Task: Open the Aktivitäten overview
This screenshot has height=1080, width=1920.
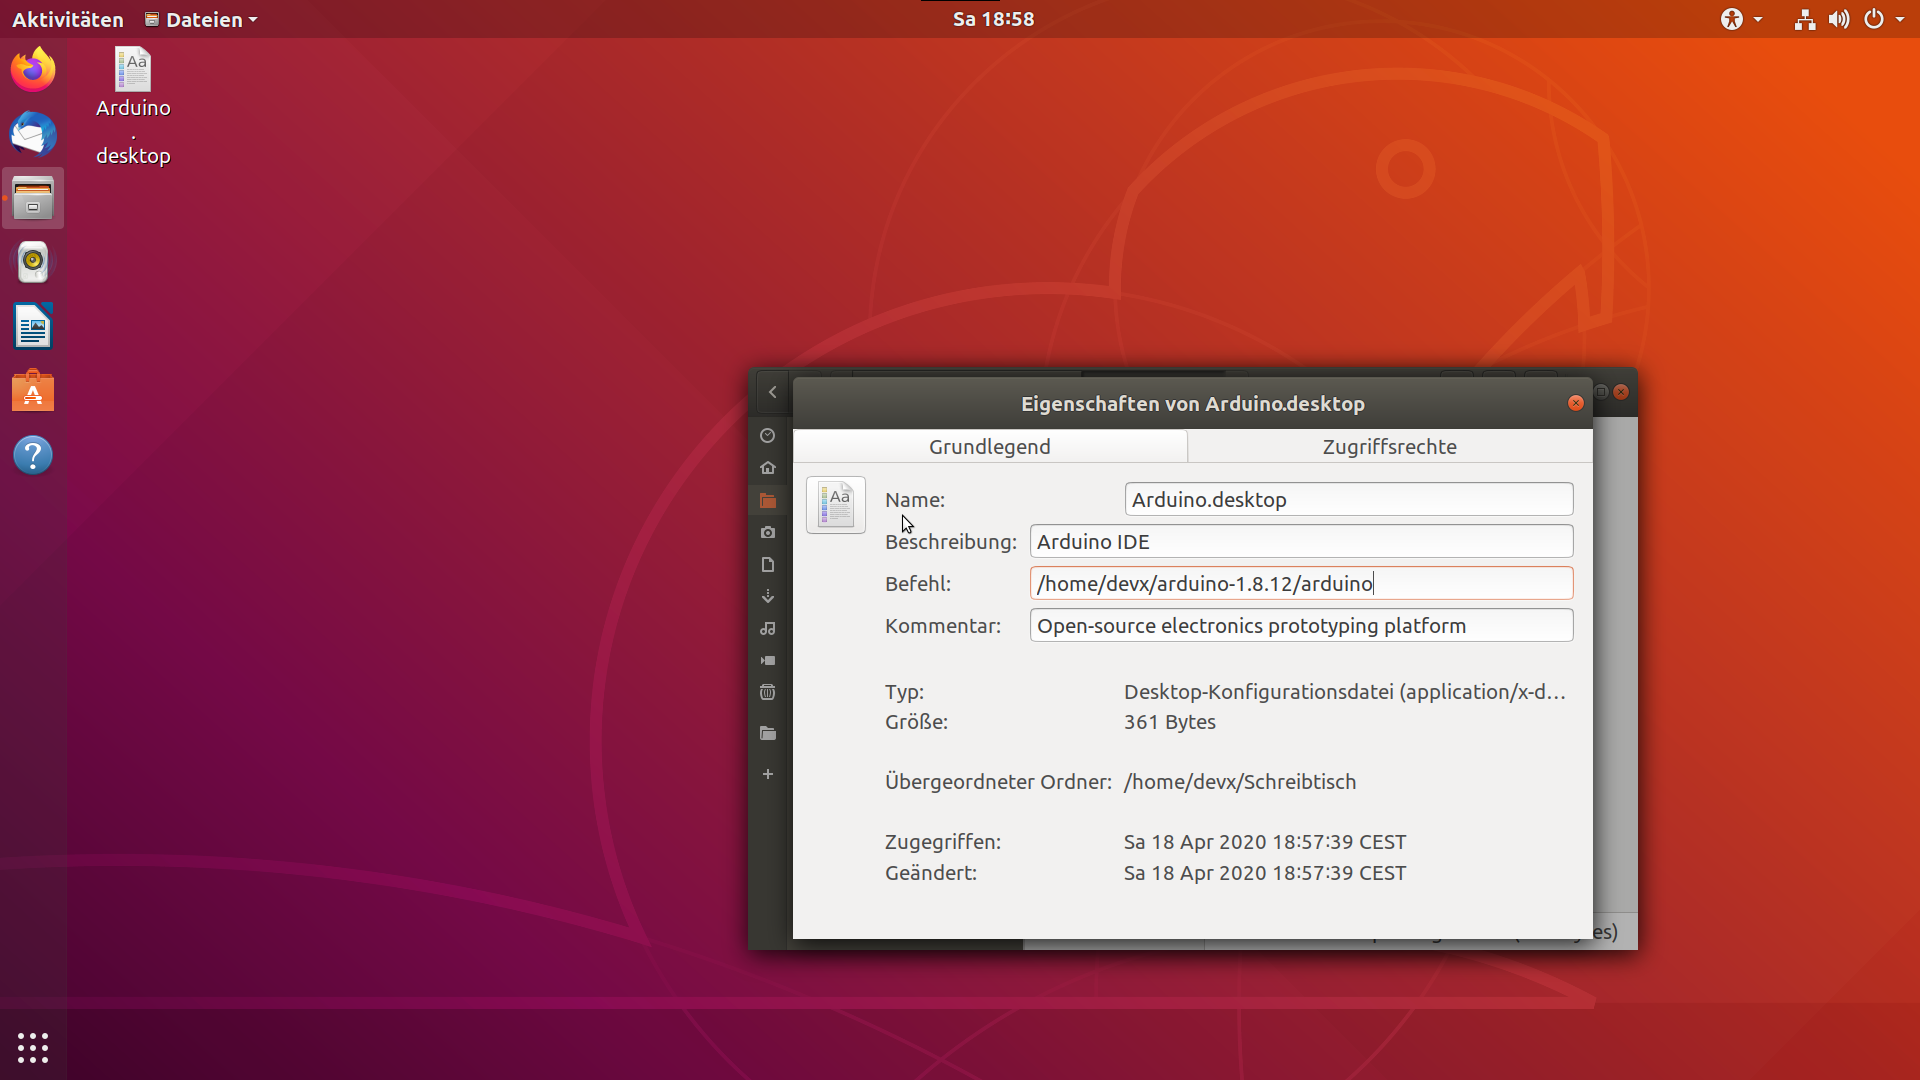Action: tap(68, 19)
